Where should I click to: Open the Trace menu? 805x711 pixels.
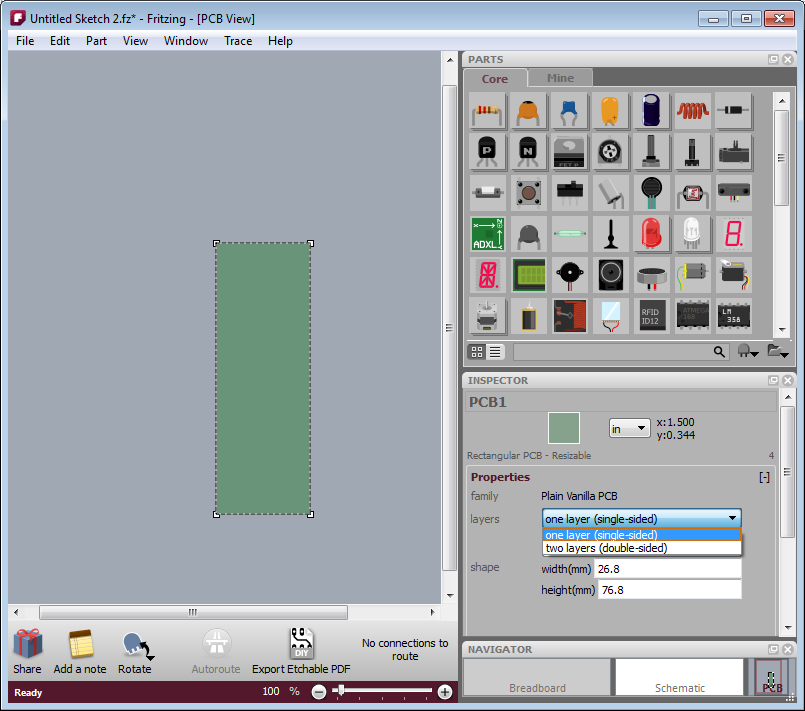pyautogui.click(x=238, y=41)
